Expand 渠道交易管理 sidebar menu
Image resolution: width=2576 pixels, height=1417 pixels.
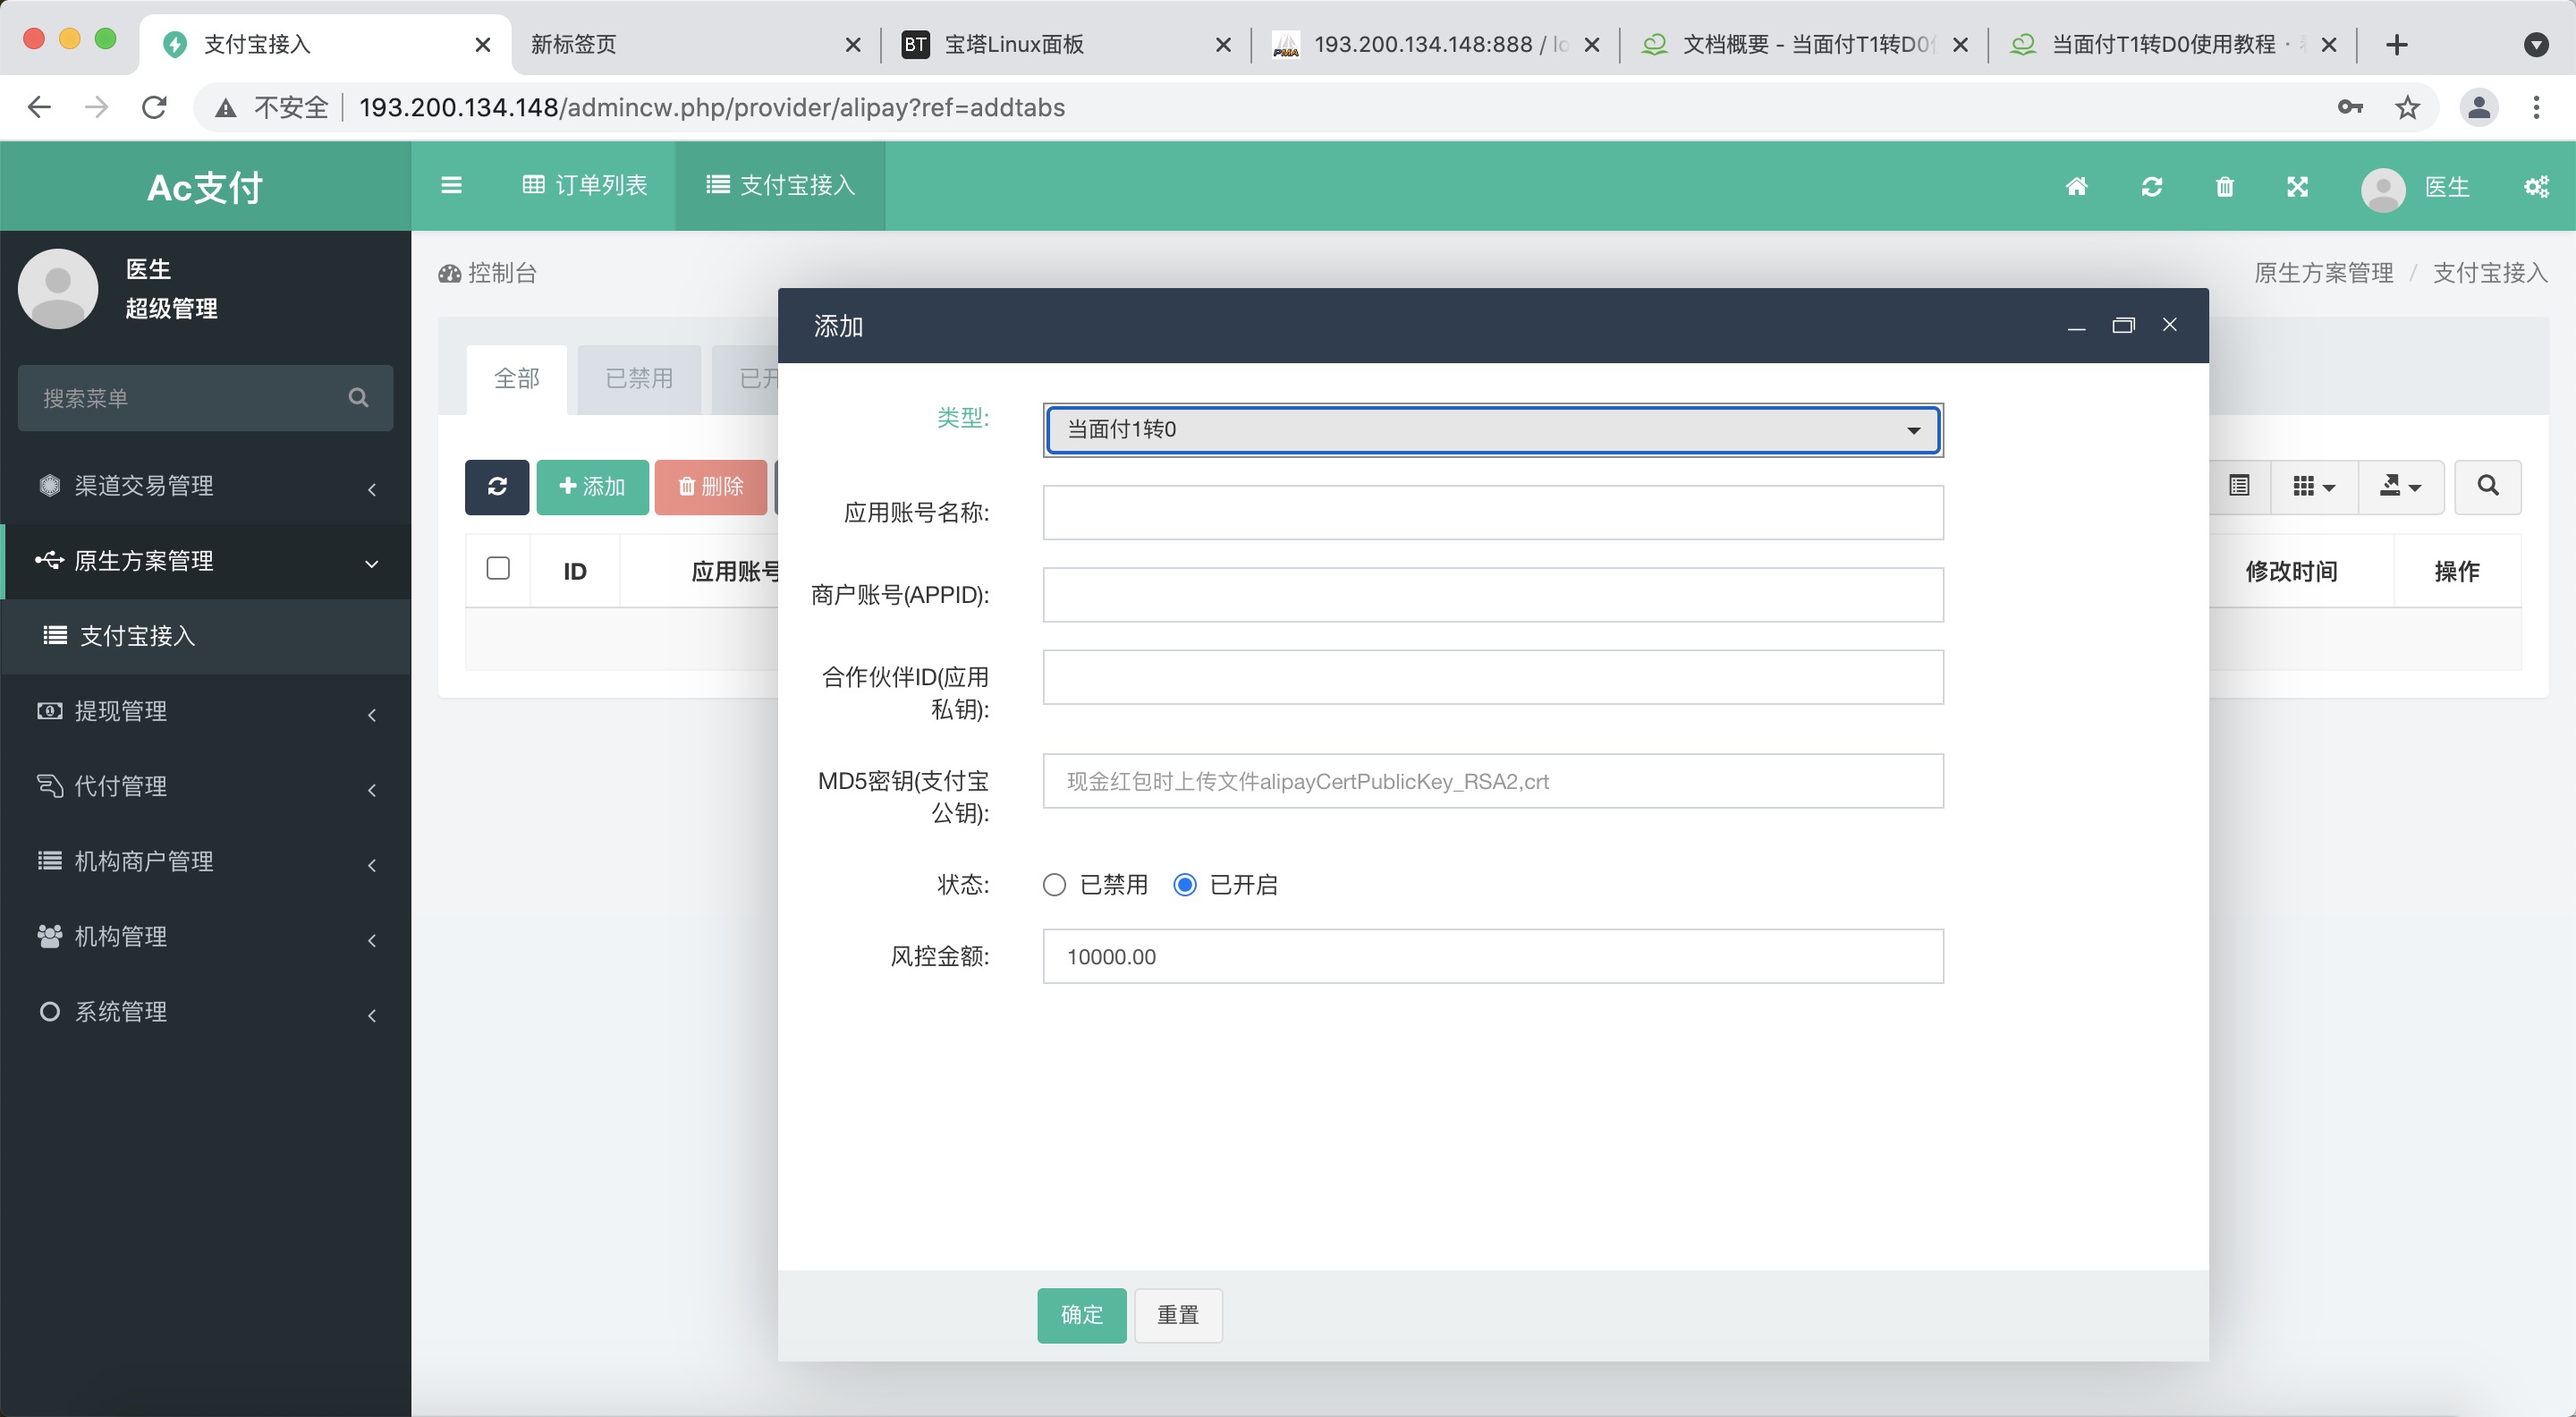pyautogui.click(x=206, y=486)
